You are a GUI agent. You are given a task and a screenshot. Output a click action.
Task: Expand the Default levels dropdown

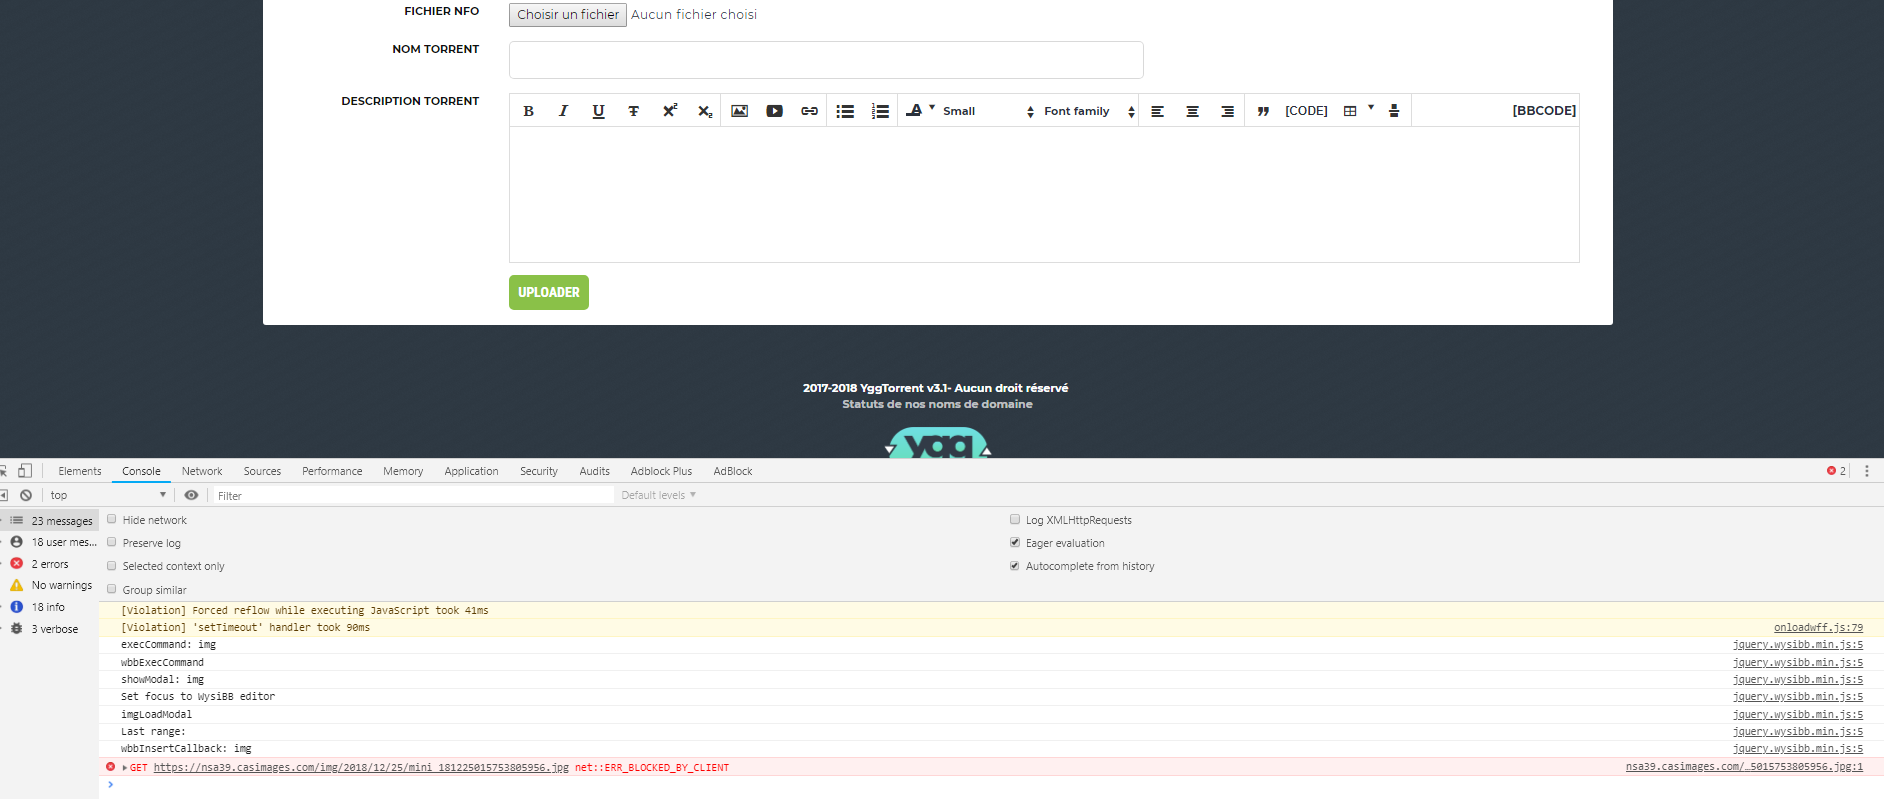click(x=658, y=495)
